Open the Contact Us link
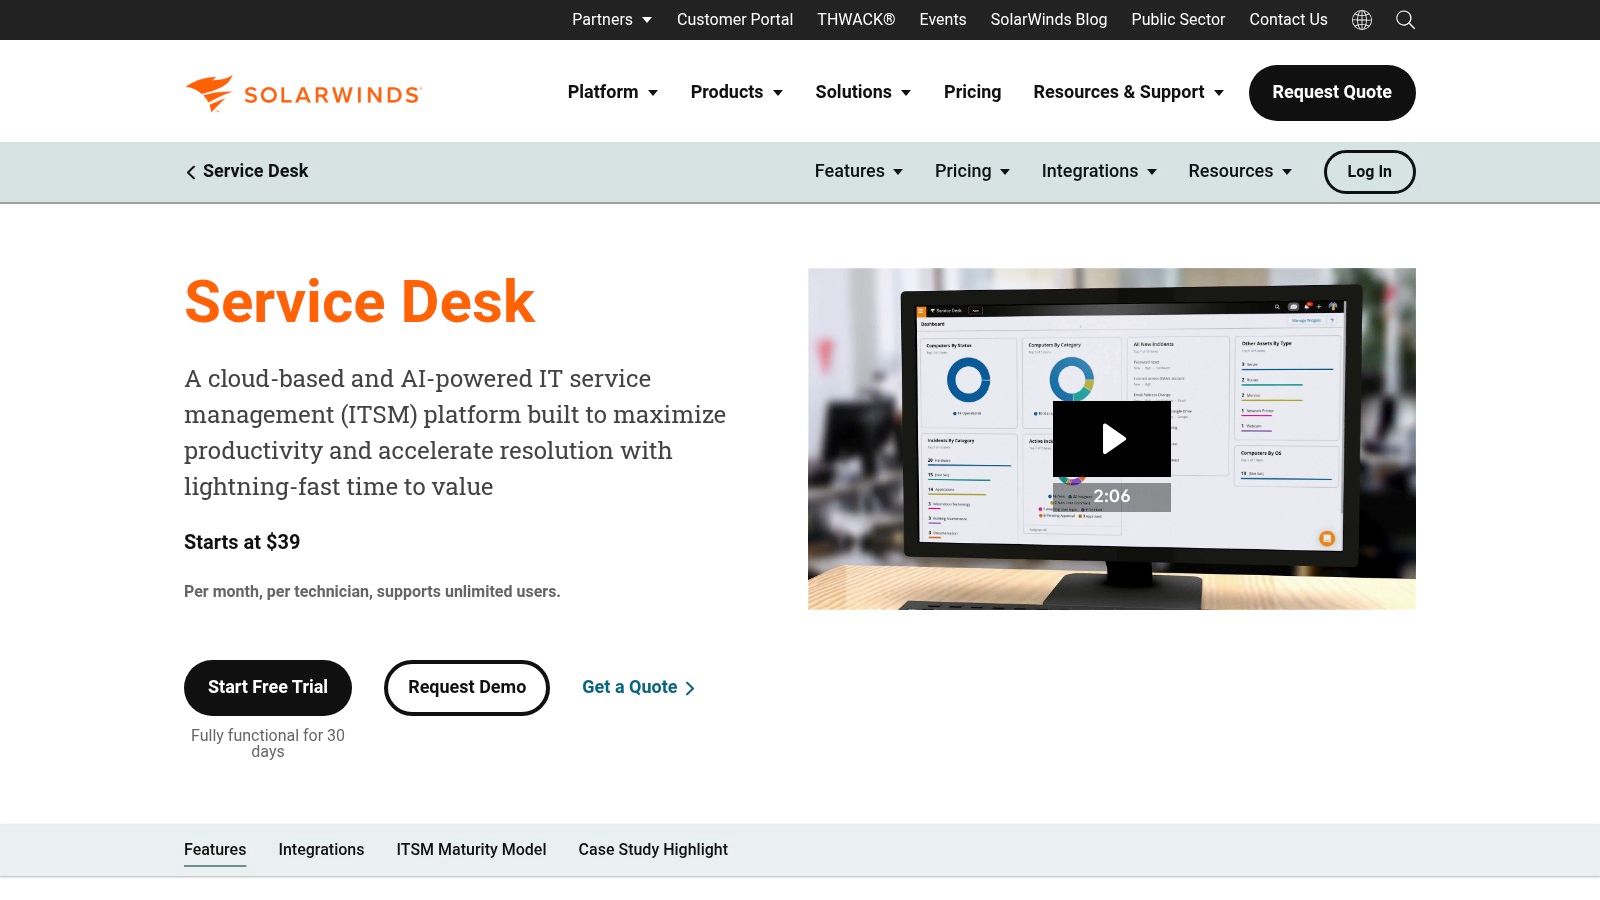This screenshot has height=900, width=1600. 1288,20
